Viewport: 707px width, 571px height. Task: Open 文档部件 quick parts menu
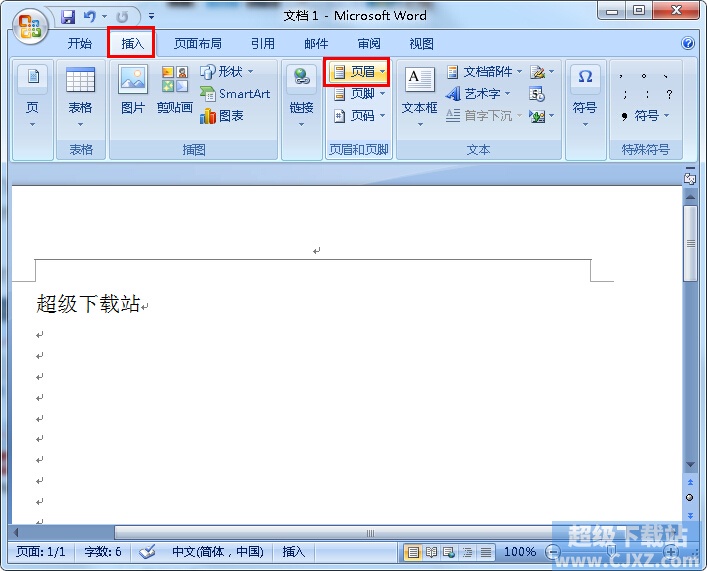[484, 71]
